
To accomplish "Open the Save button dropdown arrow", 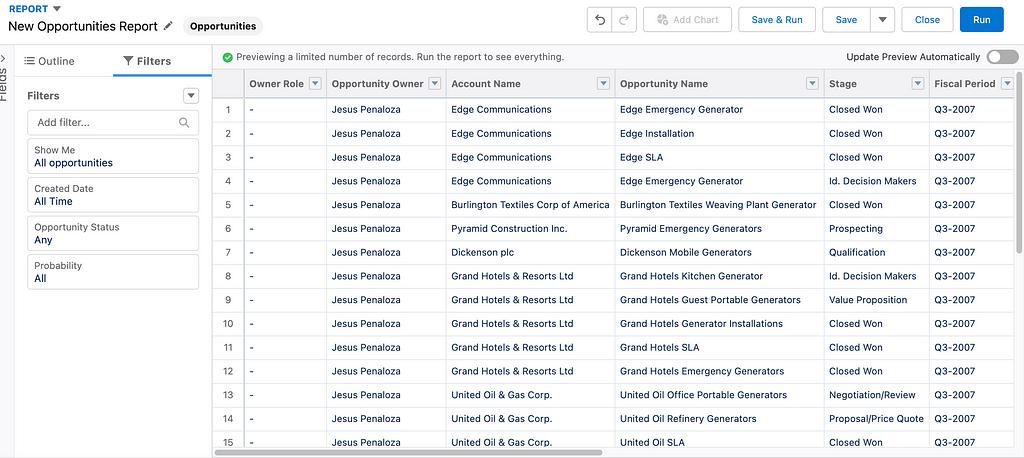I will [882, 20].
